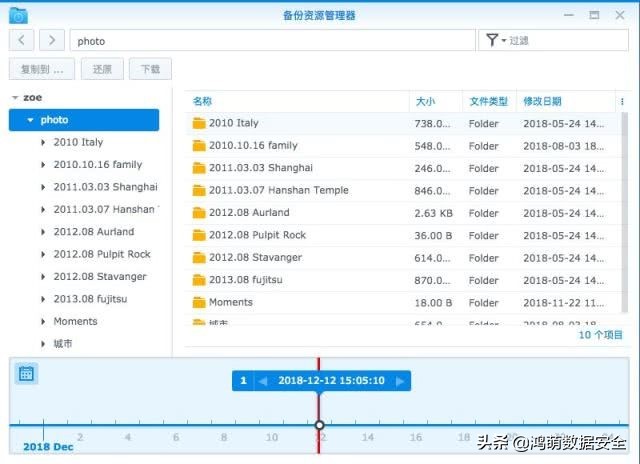Go back with the left arrow button
The height and width of the screenshot is (464, 640).
click(21, 40)
